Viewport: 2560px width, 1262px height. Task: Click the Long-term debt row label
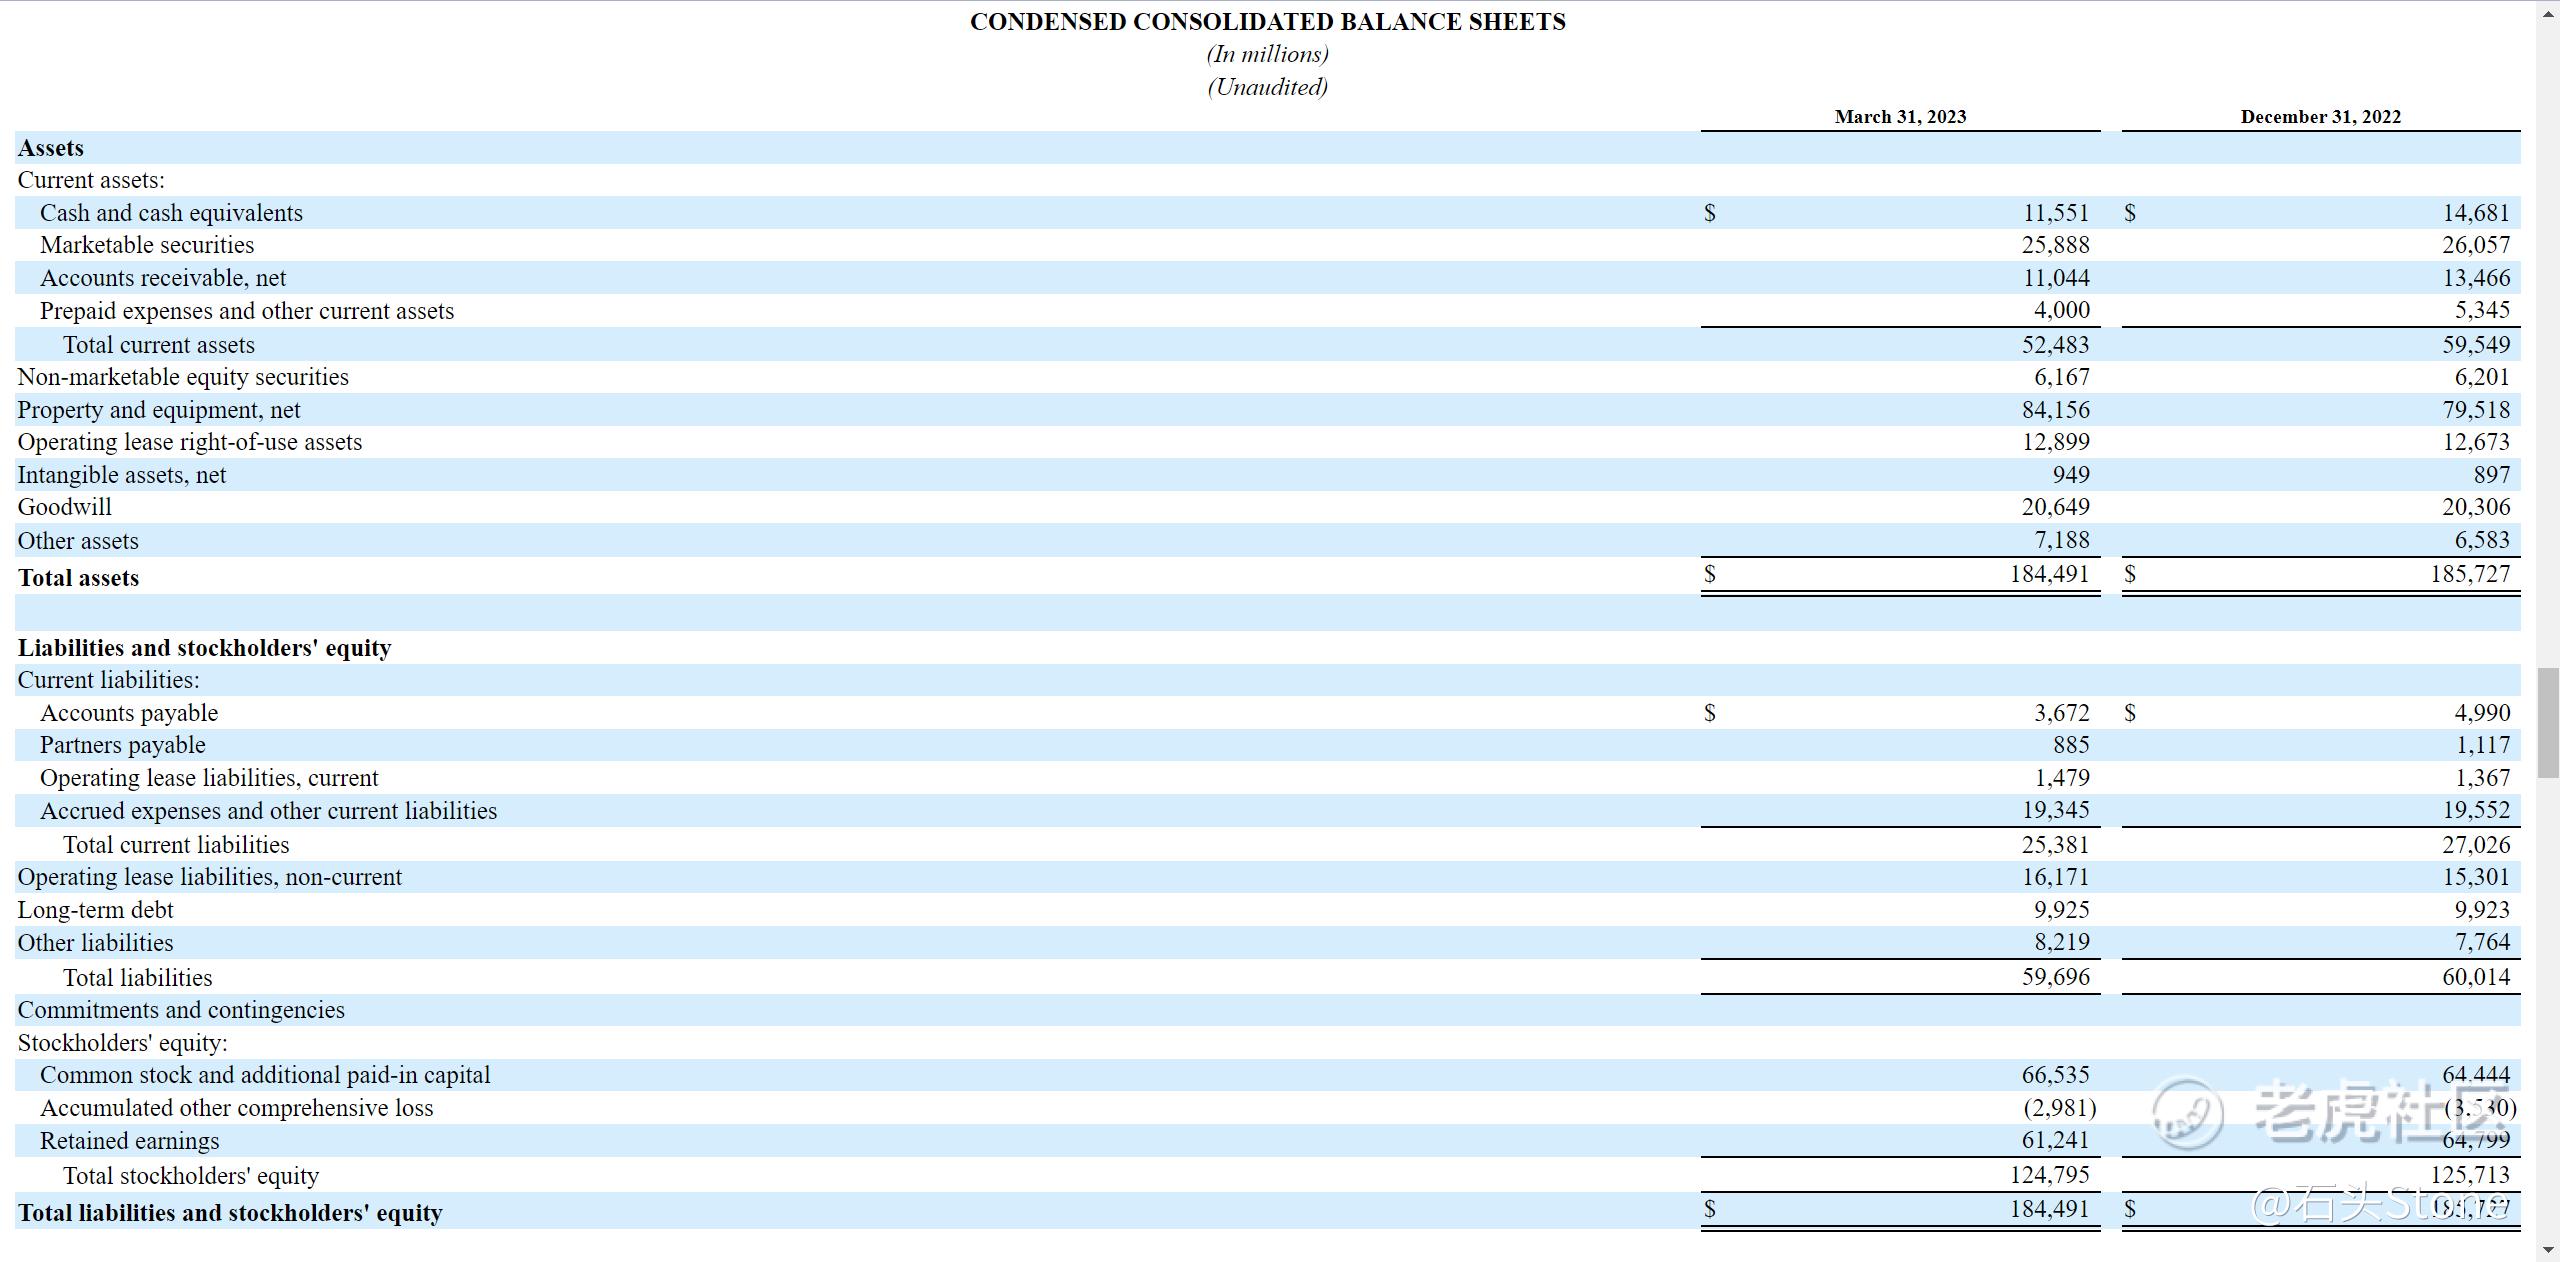pos(95,910)
